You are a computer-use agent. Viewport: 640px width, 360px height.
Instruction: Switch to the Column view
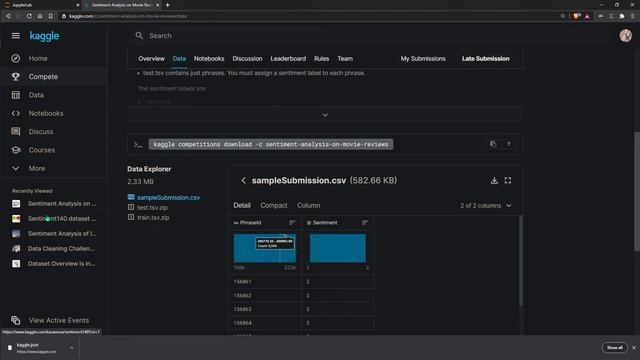[309, 205]
